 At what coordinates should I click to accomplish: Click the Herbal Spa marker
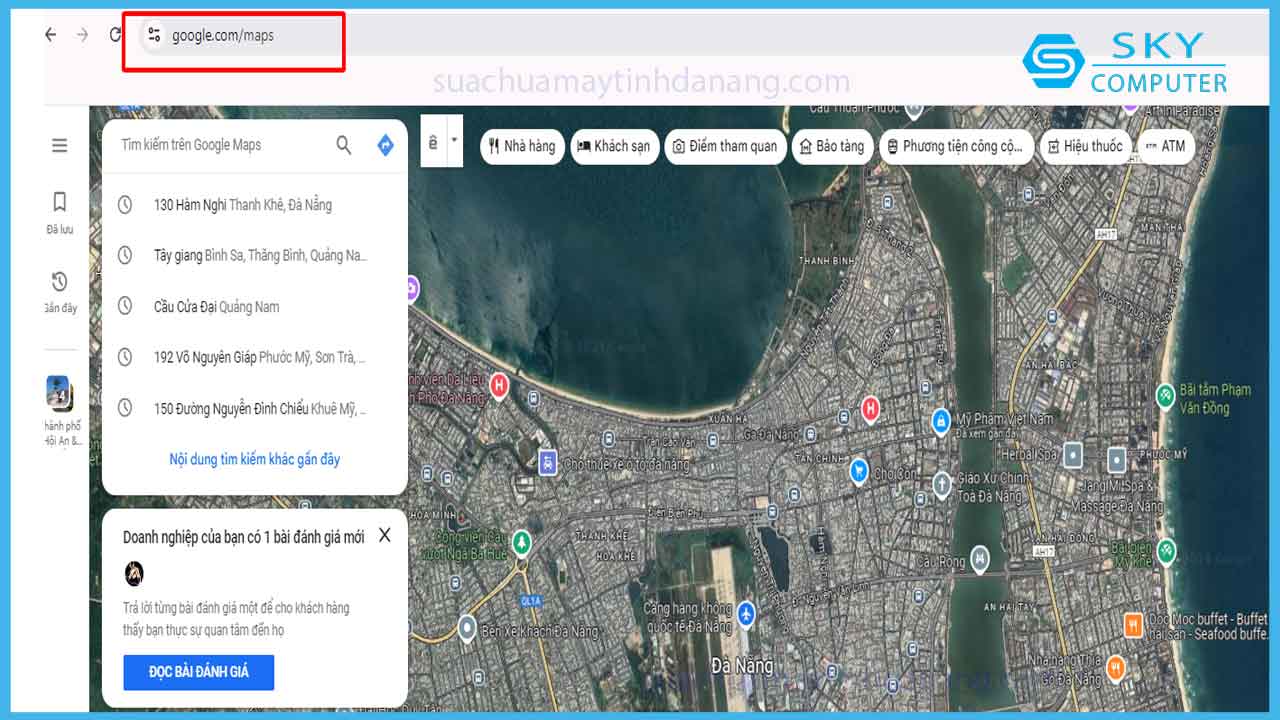click(1073, 455)
